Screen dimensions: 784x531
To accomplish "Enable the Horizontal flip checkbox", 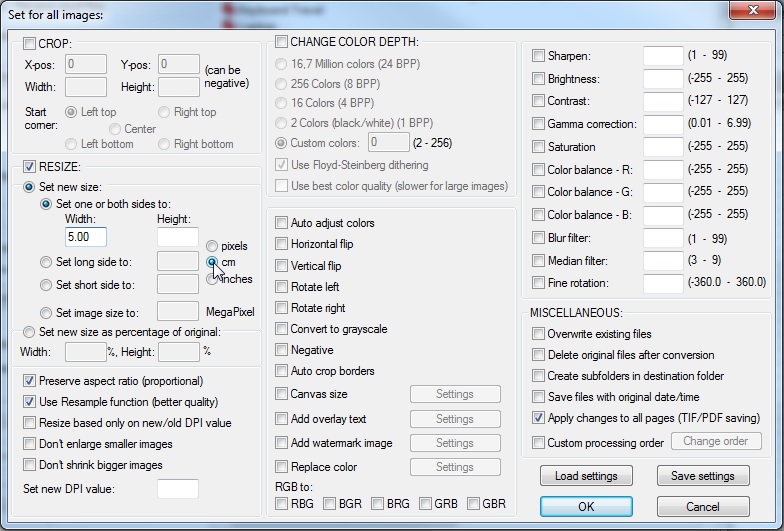I will click(x=282, y=244).
